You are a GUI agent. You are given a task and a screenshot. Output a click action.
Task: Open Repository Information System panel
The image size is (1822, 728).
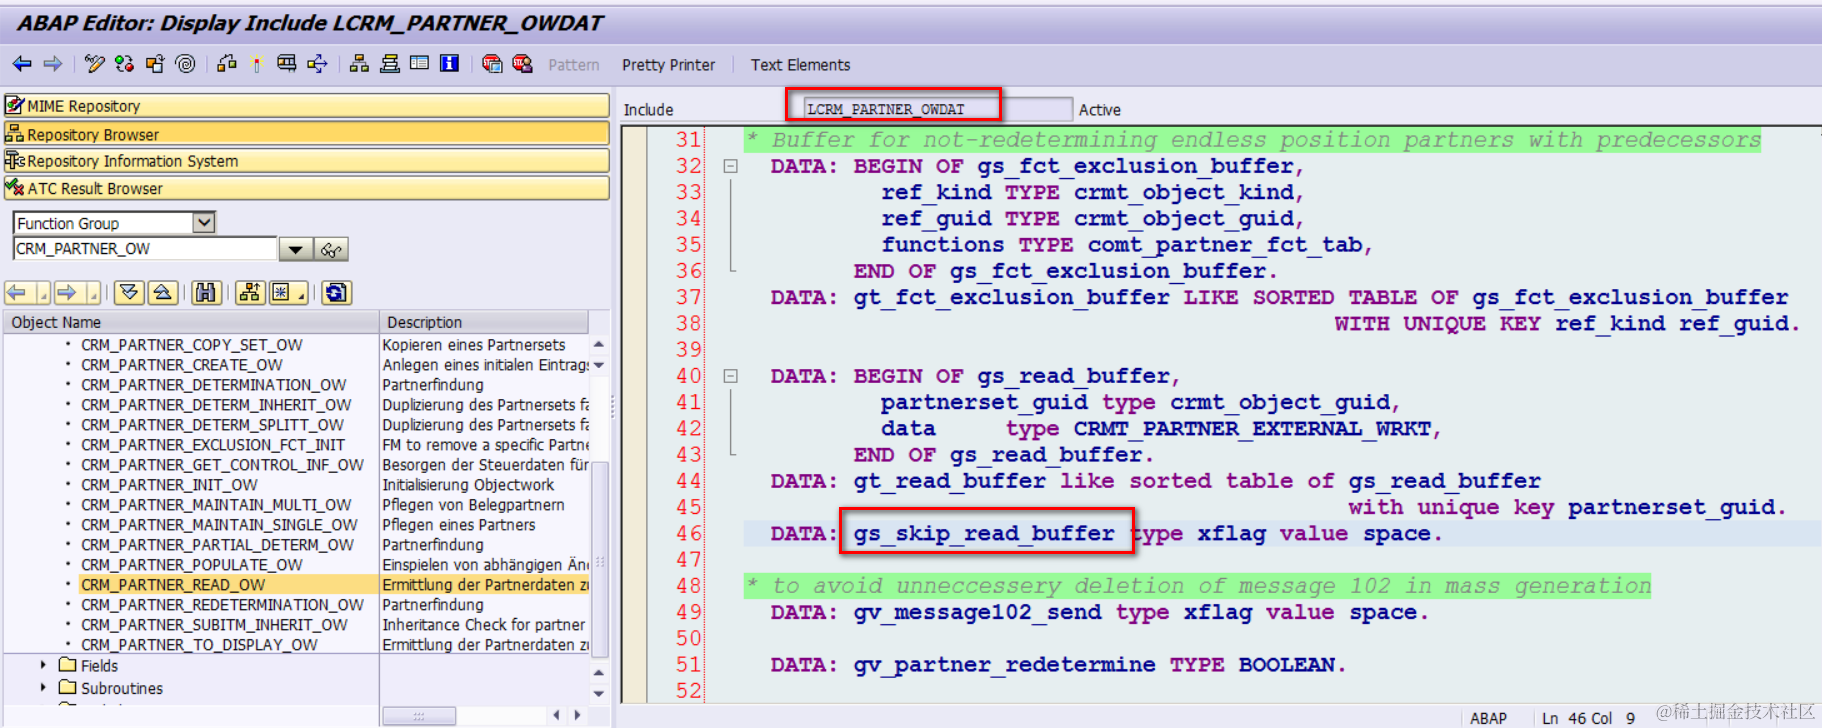click(307, 160)
